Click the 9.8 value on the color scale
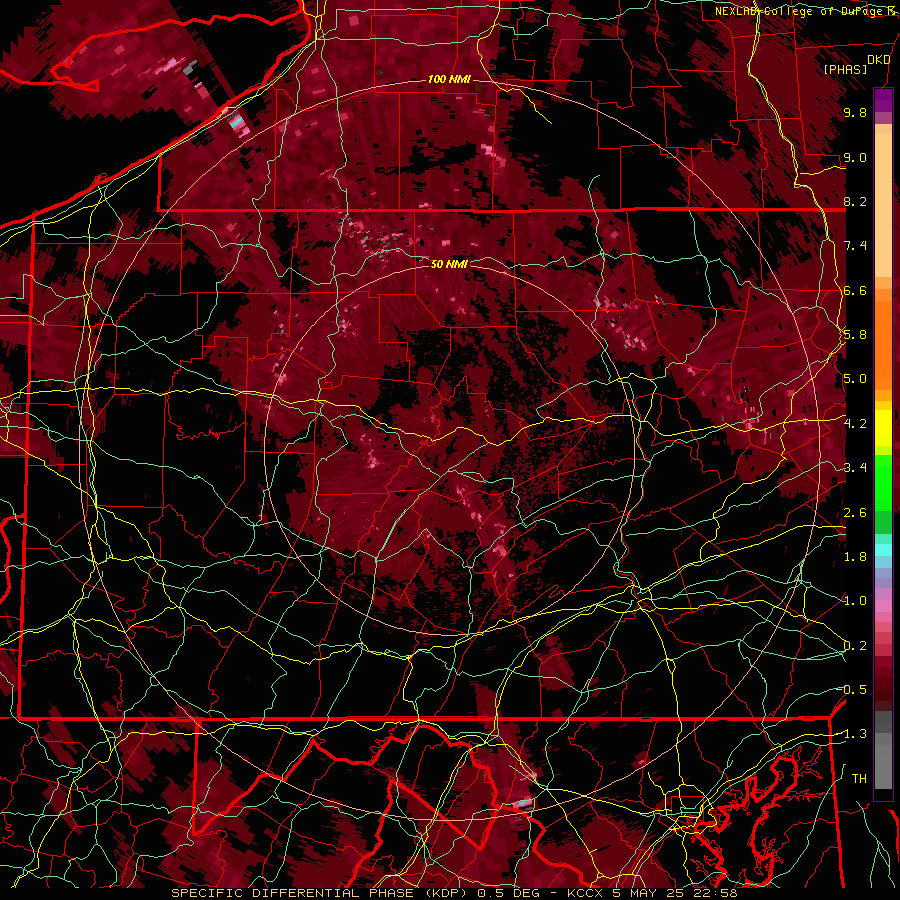The width and height of the screenshot is (900, 900). 855,112
